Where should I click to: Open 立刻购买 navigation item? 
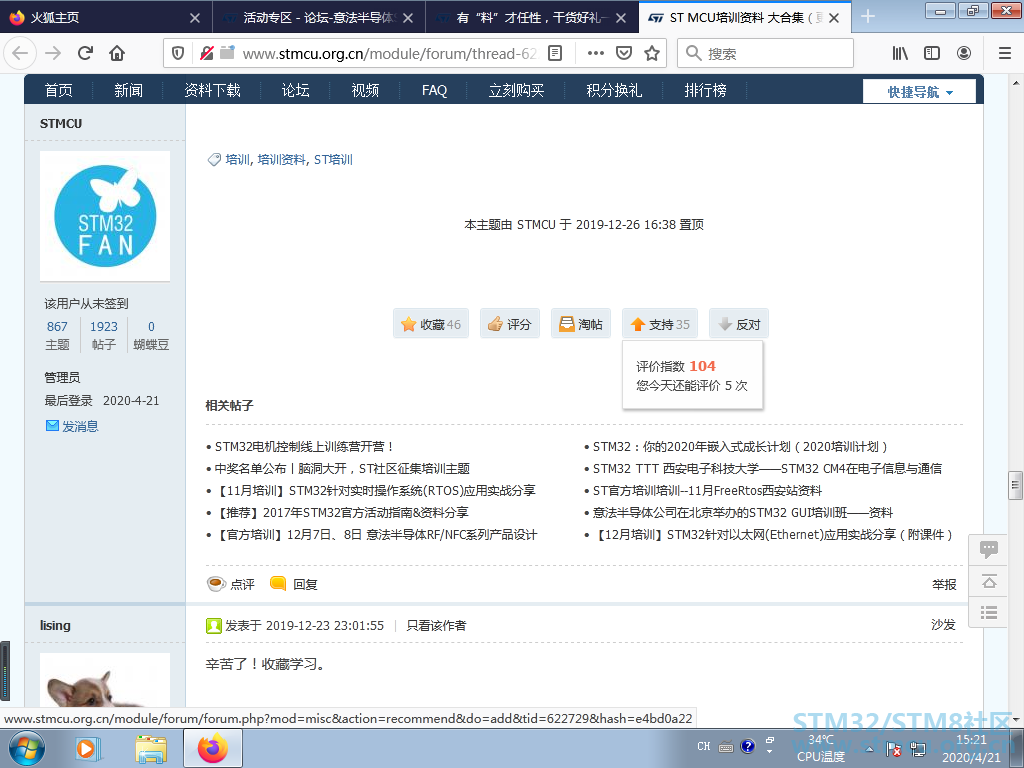[x=516, y=90]
